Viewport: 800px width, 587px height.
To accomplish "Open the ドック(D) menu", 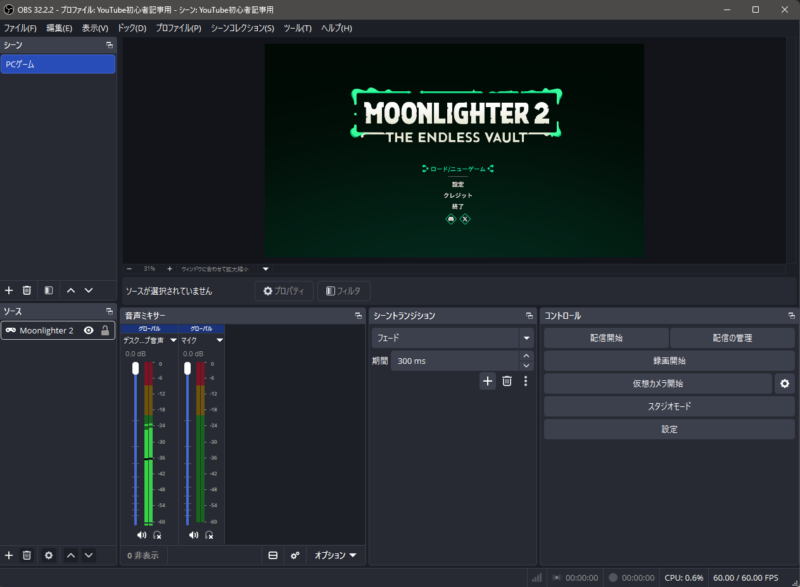I will (x=132, y=28).
